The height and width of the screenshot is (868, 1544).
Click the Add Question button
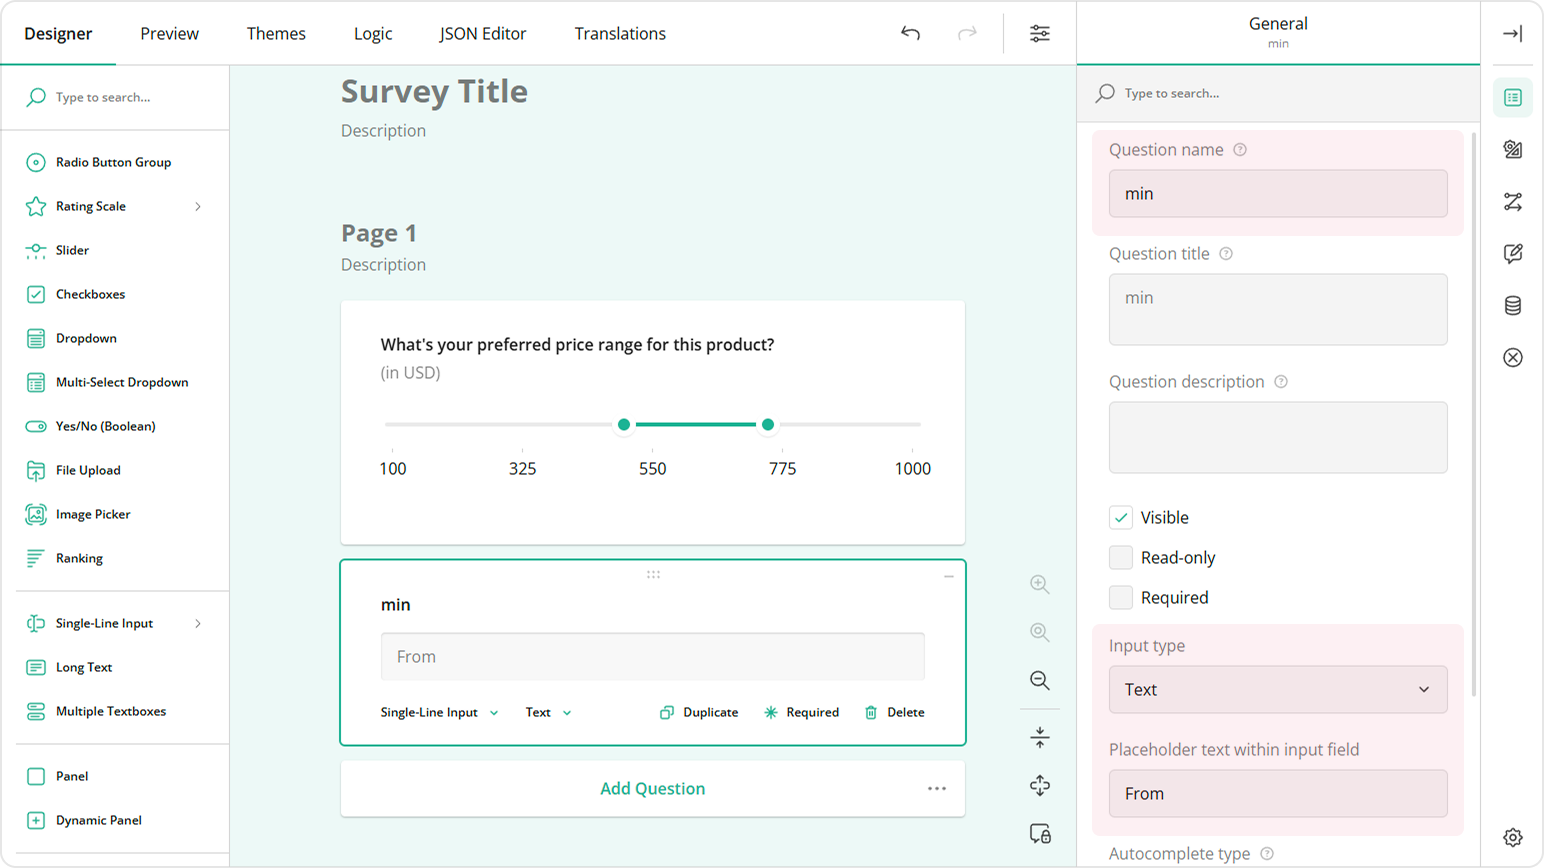[x=652, y=788]
